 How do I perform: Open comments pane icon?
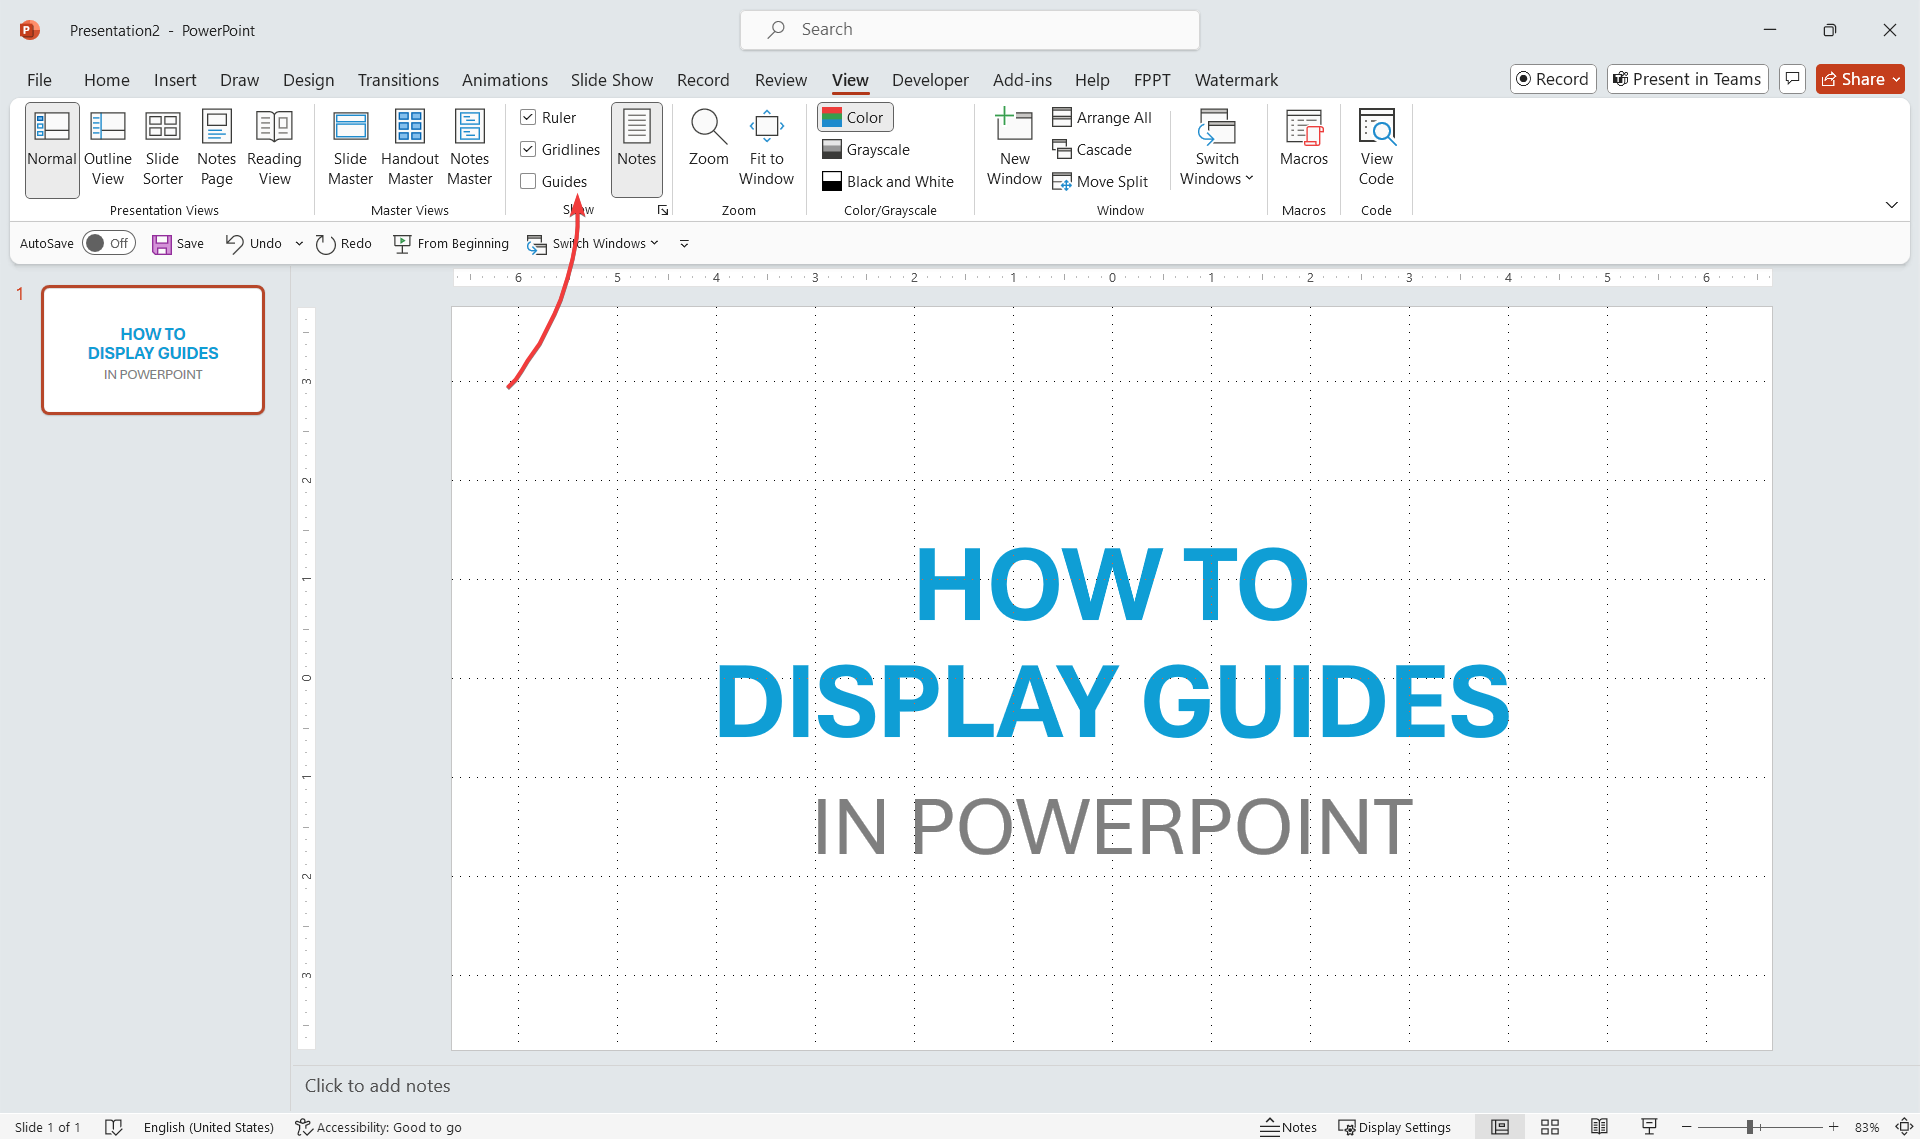pos(1792,79)
